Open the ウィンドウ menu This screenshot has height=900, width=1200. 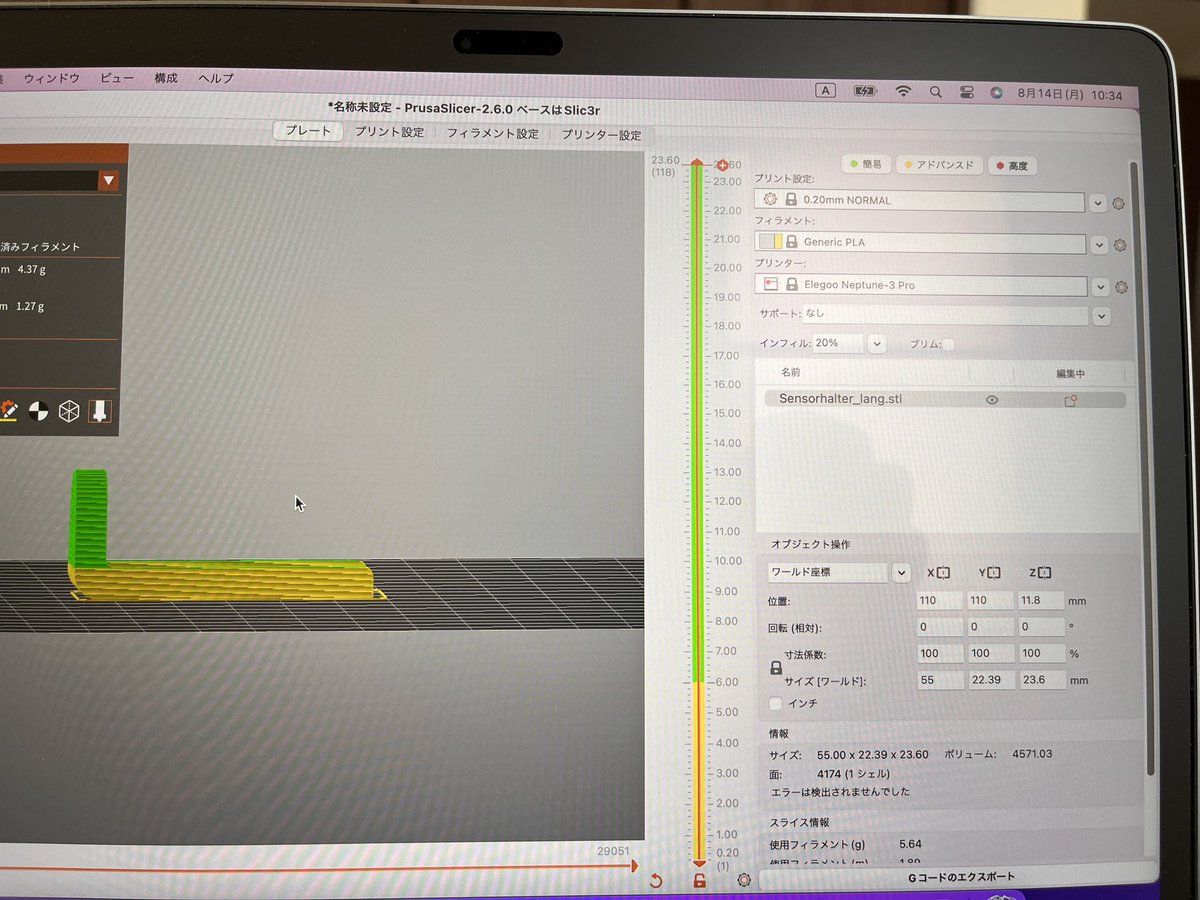(51, 78)
